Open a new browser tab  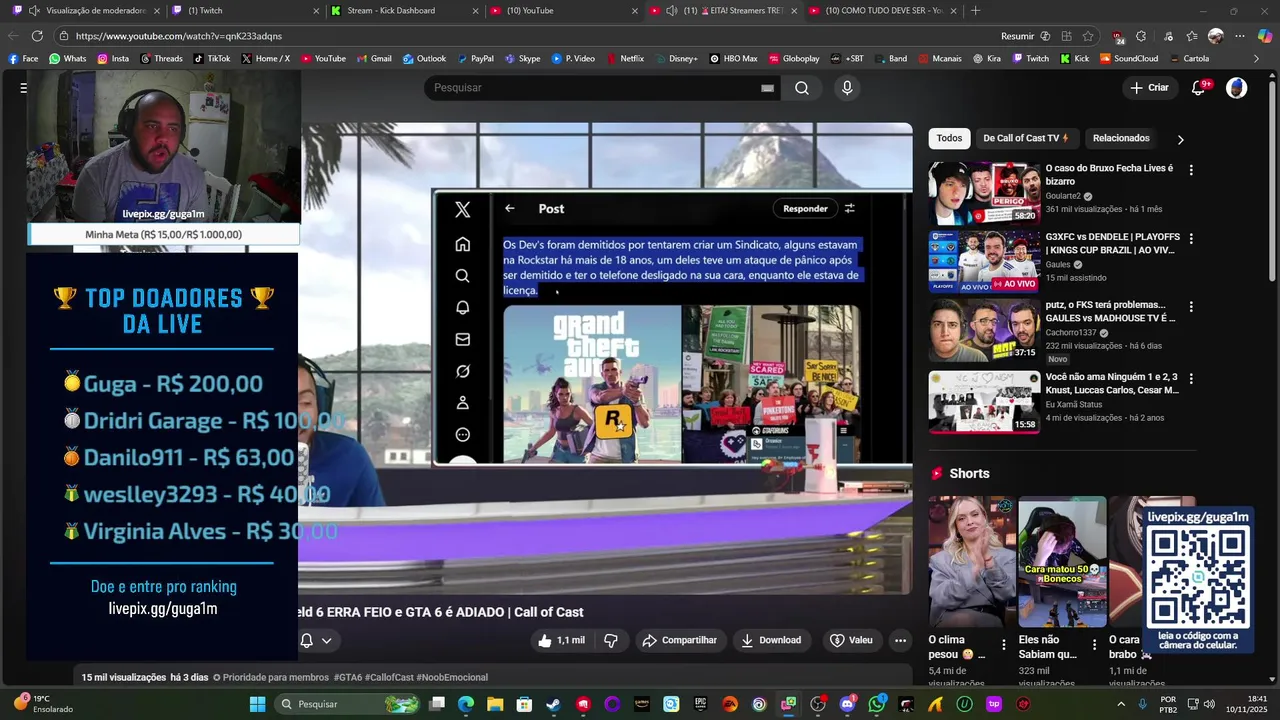pyautogui.click(x=975, y=11)
